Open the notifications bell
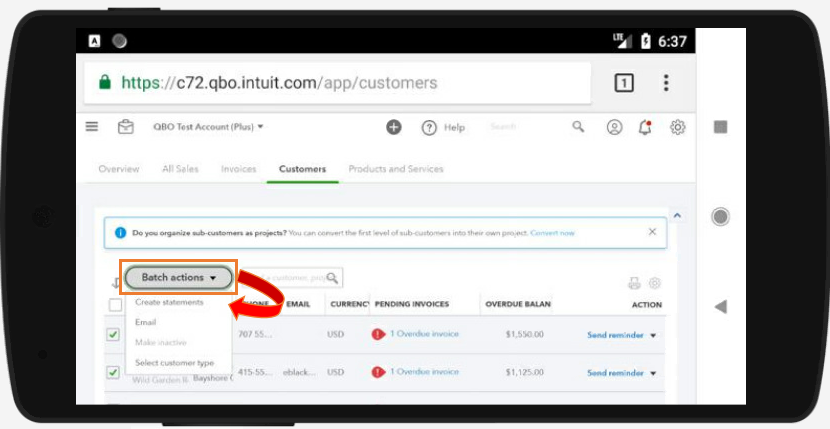 point(645,127)
